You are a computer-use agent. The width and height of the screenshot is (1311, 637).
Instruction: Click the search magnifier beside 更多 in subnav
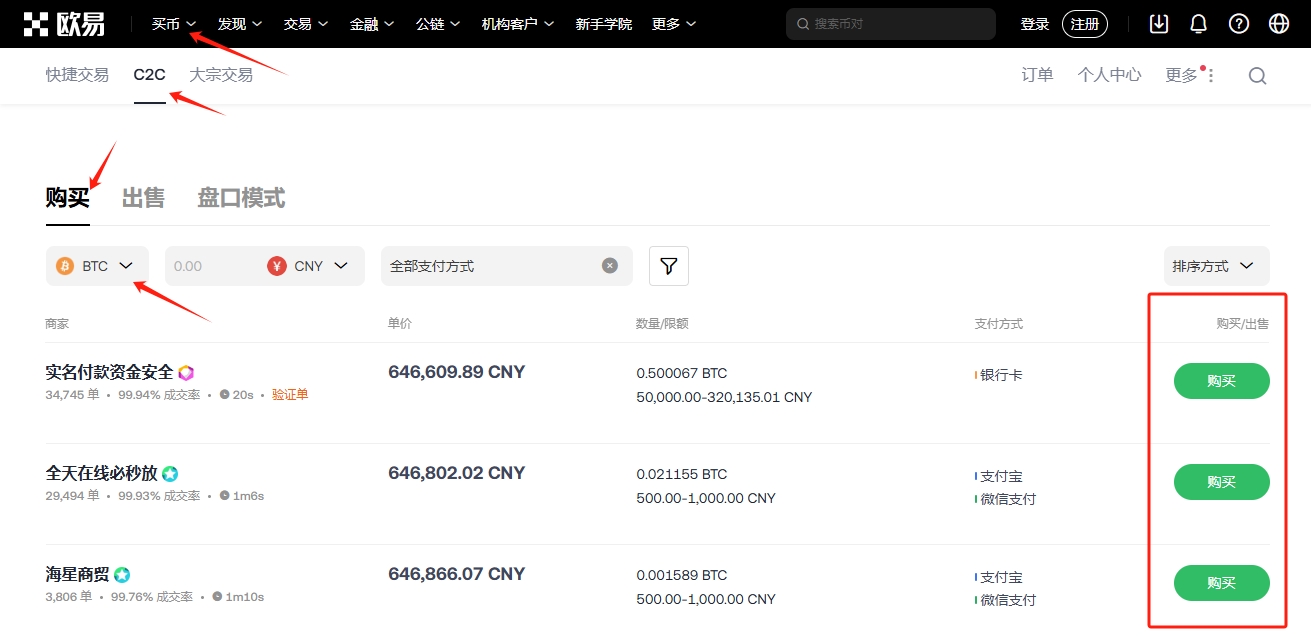pyautogui.click(x=1256, y=75)
